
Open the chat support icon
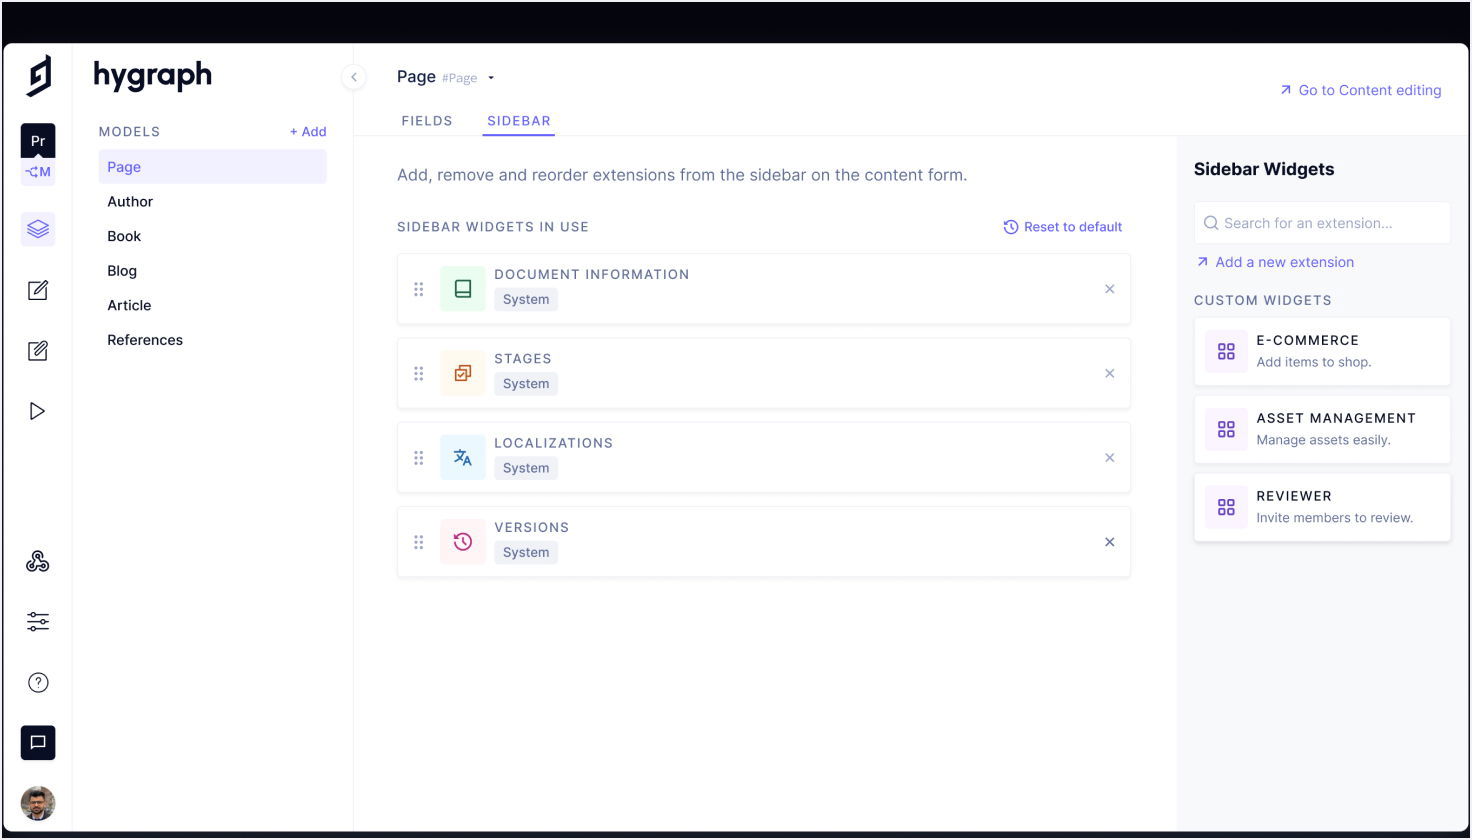(38, 743)
